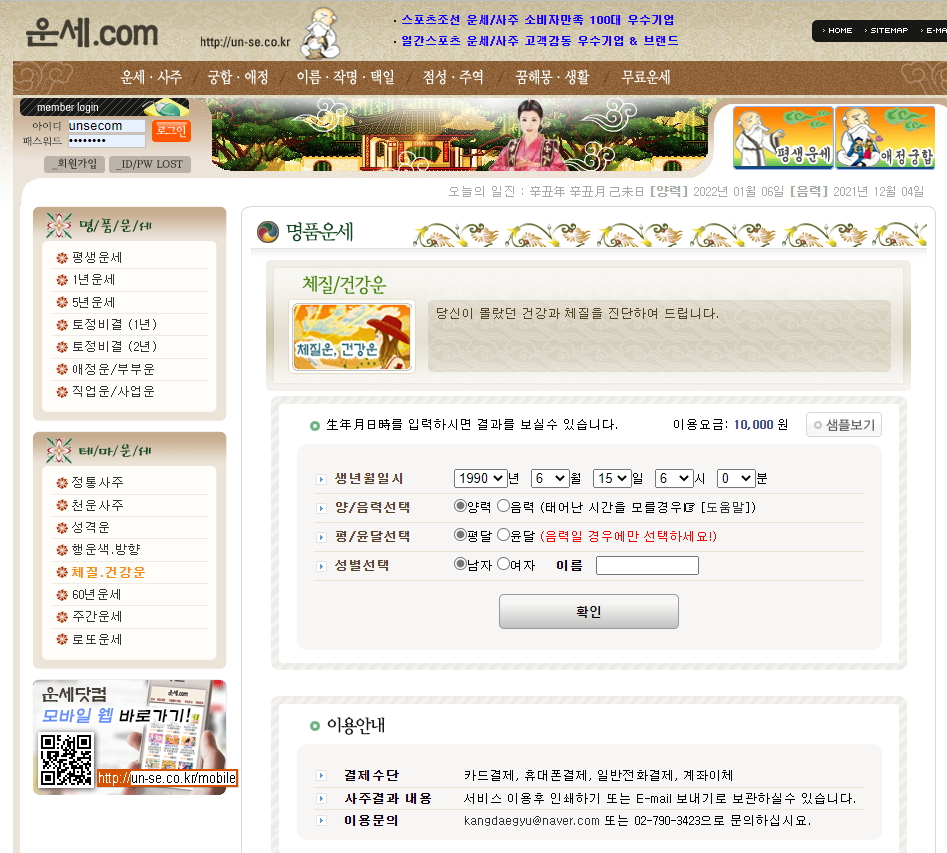The height and width of the screenshot is (853, 947).
Task: Click the mobile web QR code
Action: click(66, 760)
